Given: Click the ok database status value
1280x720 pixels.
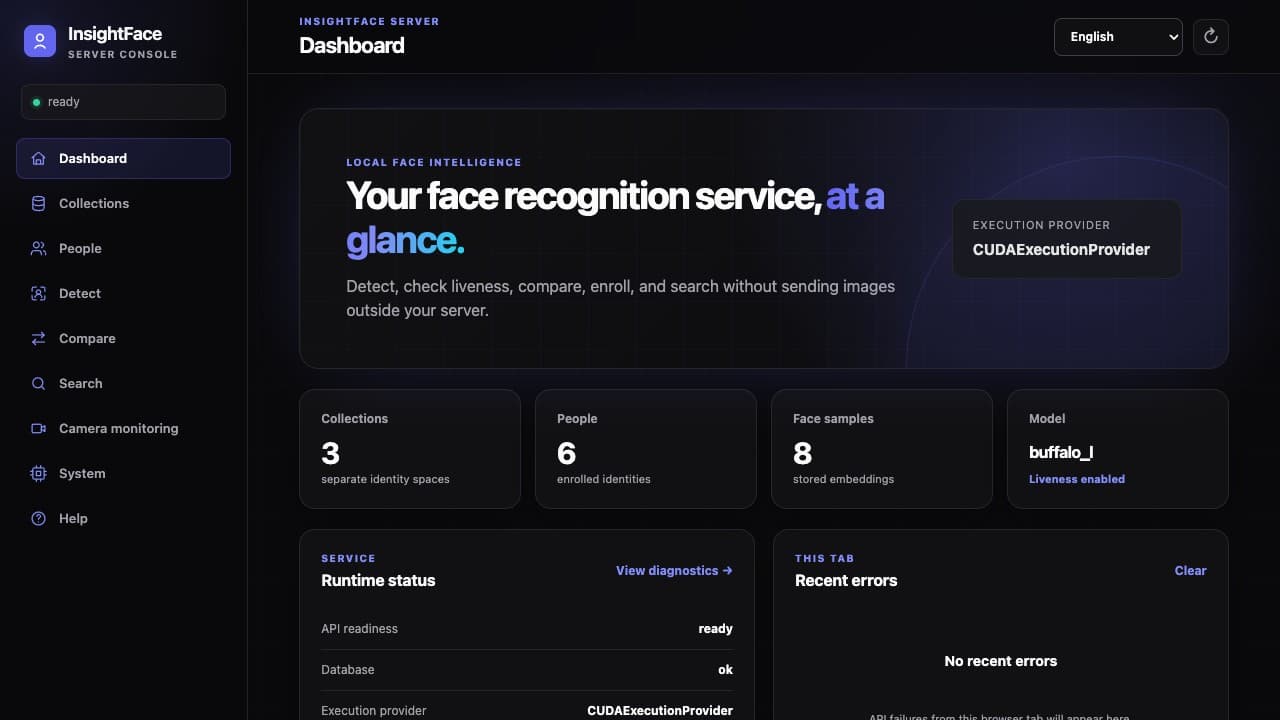Looking at the screenshot, I should [725, 670].
